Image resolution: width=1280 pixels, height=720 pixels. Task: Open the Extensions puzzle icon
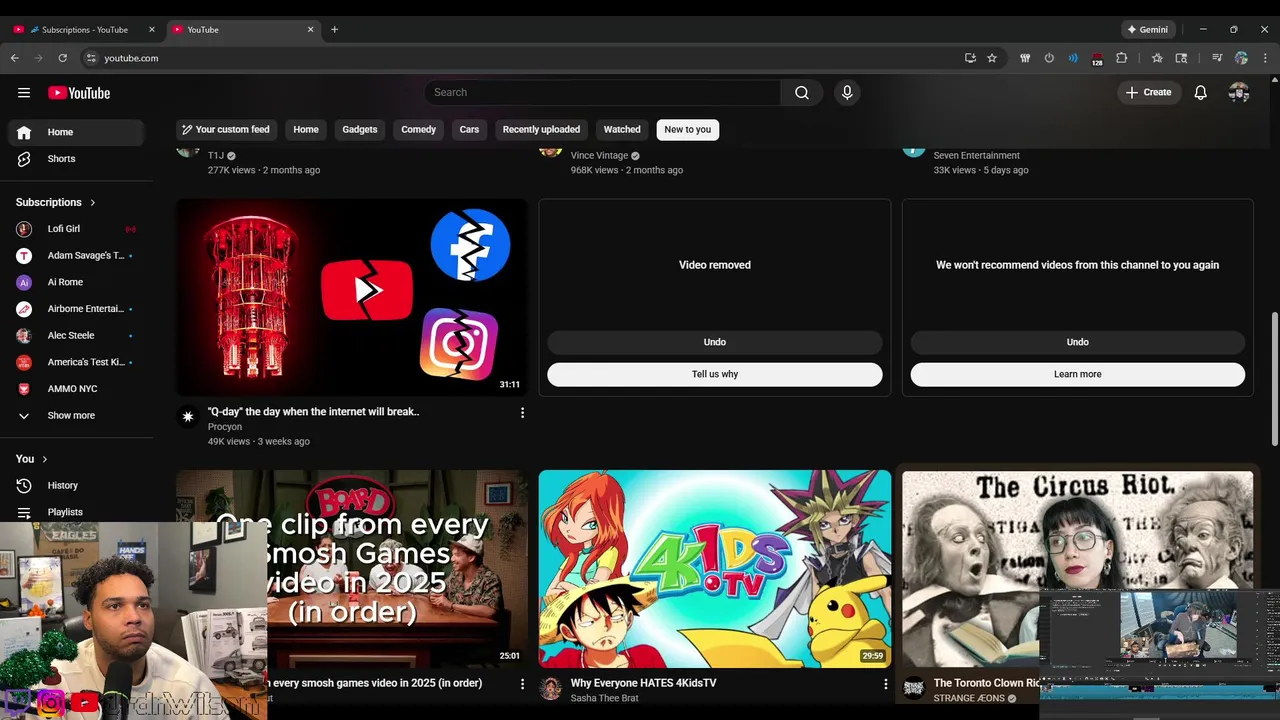tap(1121, 58)
